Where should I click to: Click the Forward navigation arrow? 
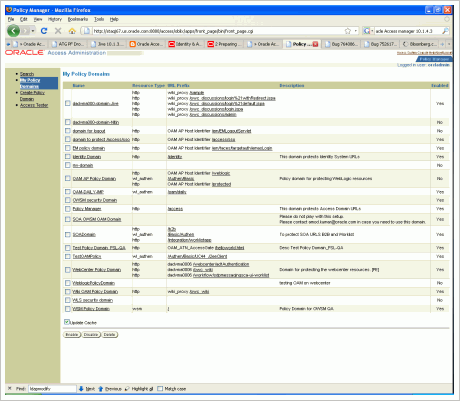click(26, 31)
